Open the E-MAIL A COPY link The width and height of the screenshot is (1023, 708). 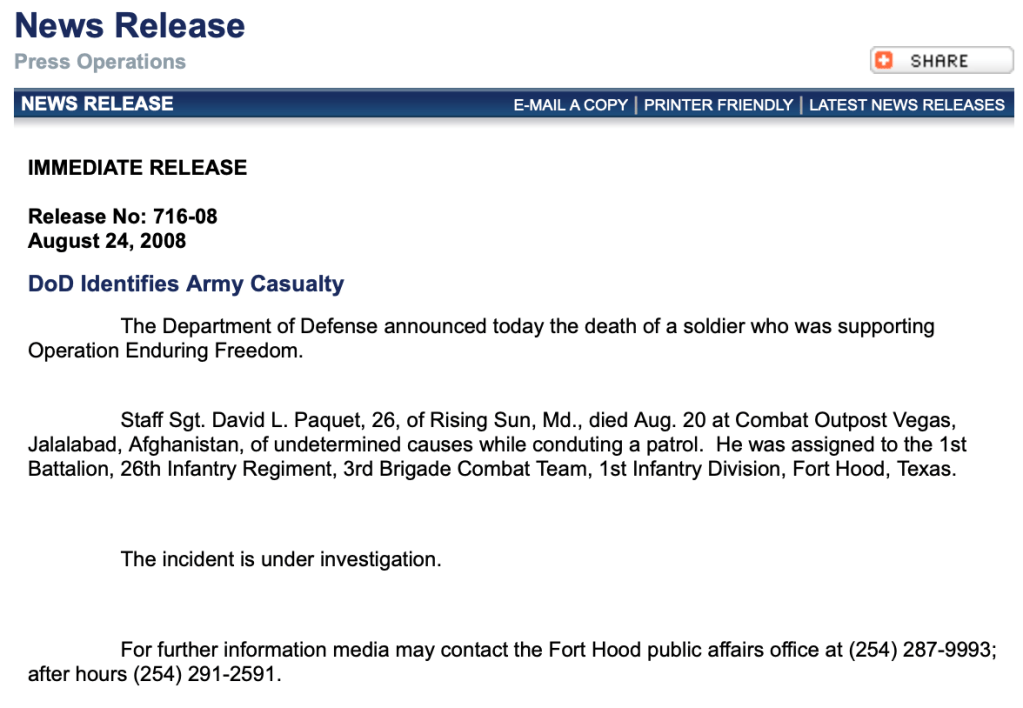[570, 105]
